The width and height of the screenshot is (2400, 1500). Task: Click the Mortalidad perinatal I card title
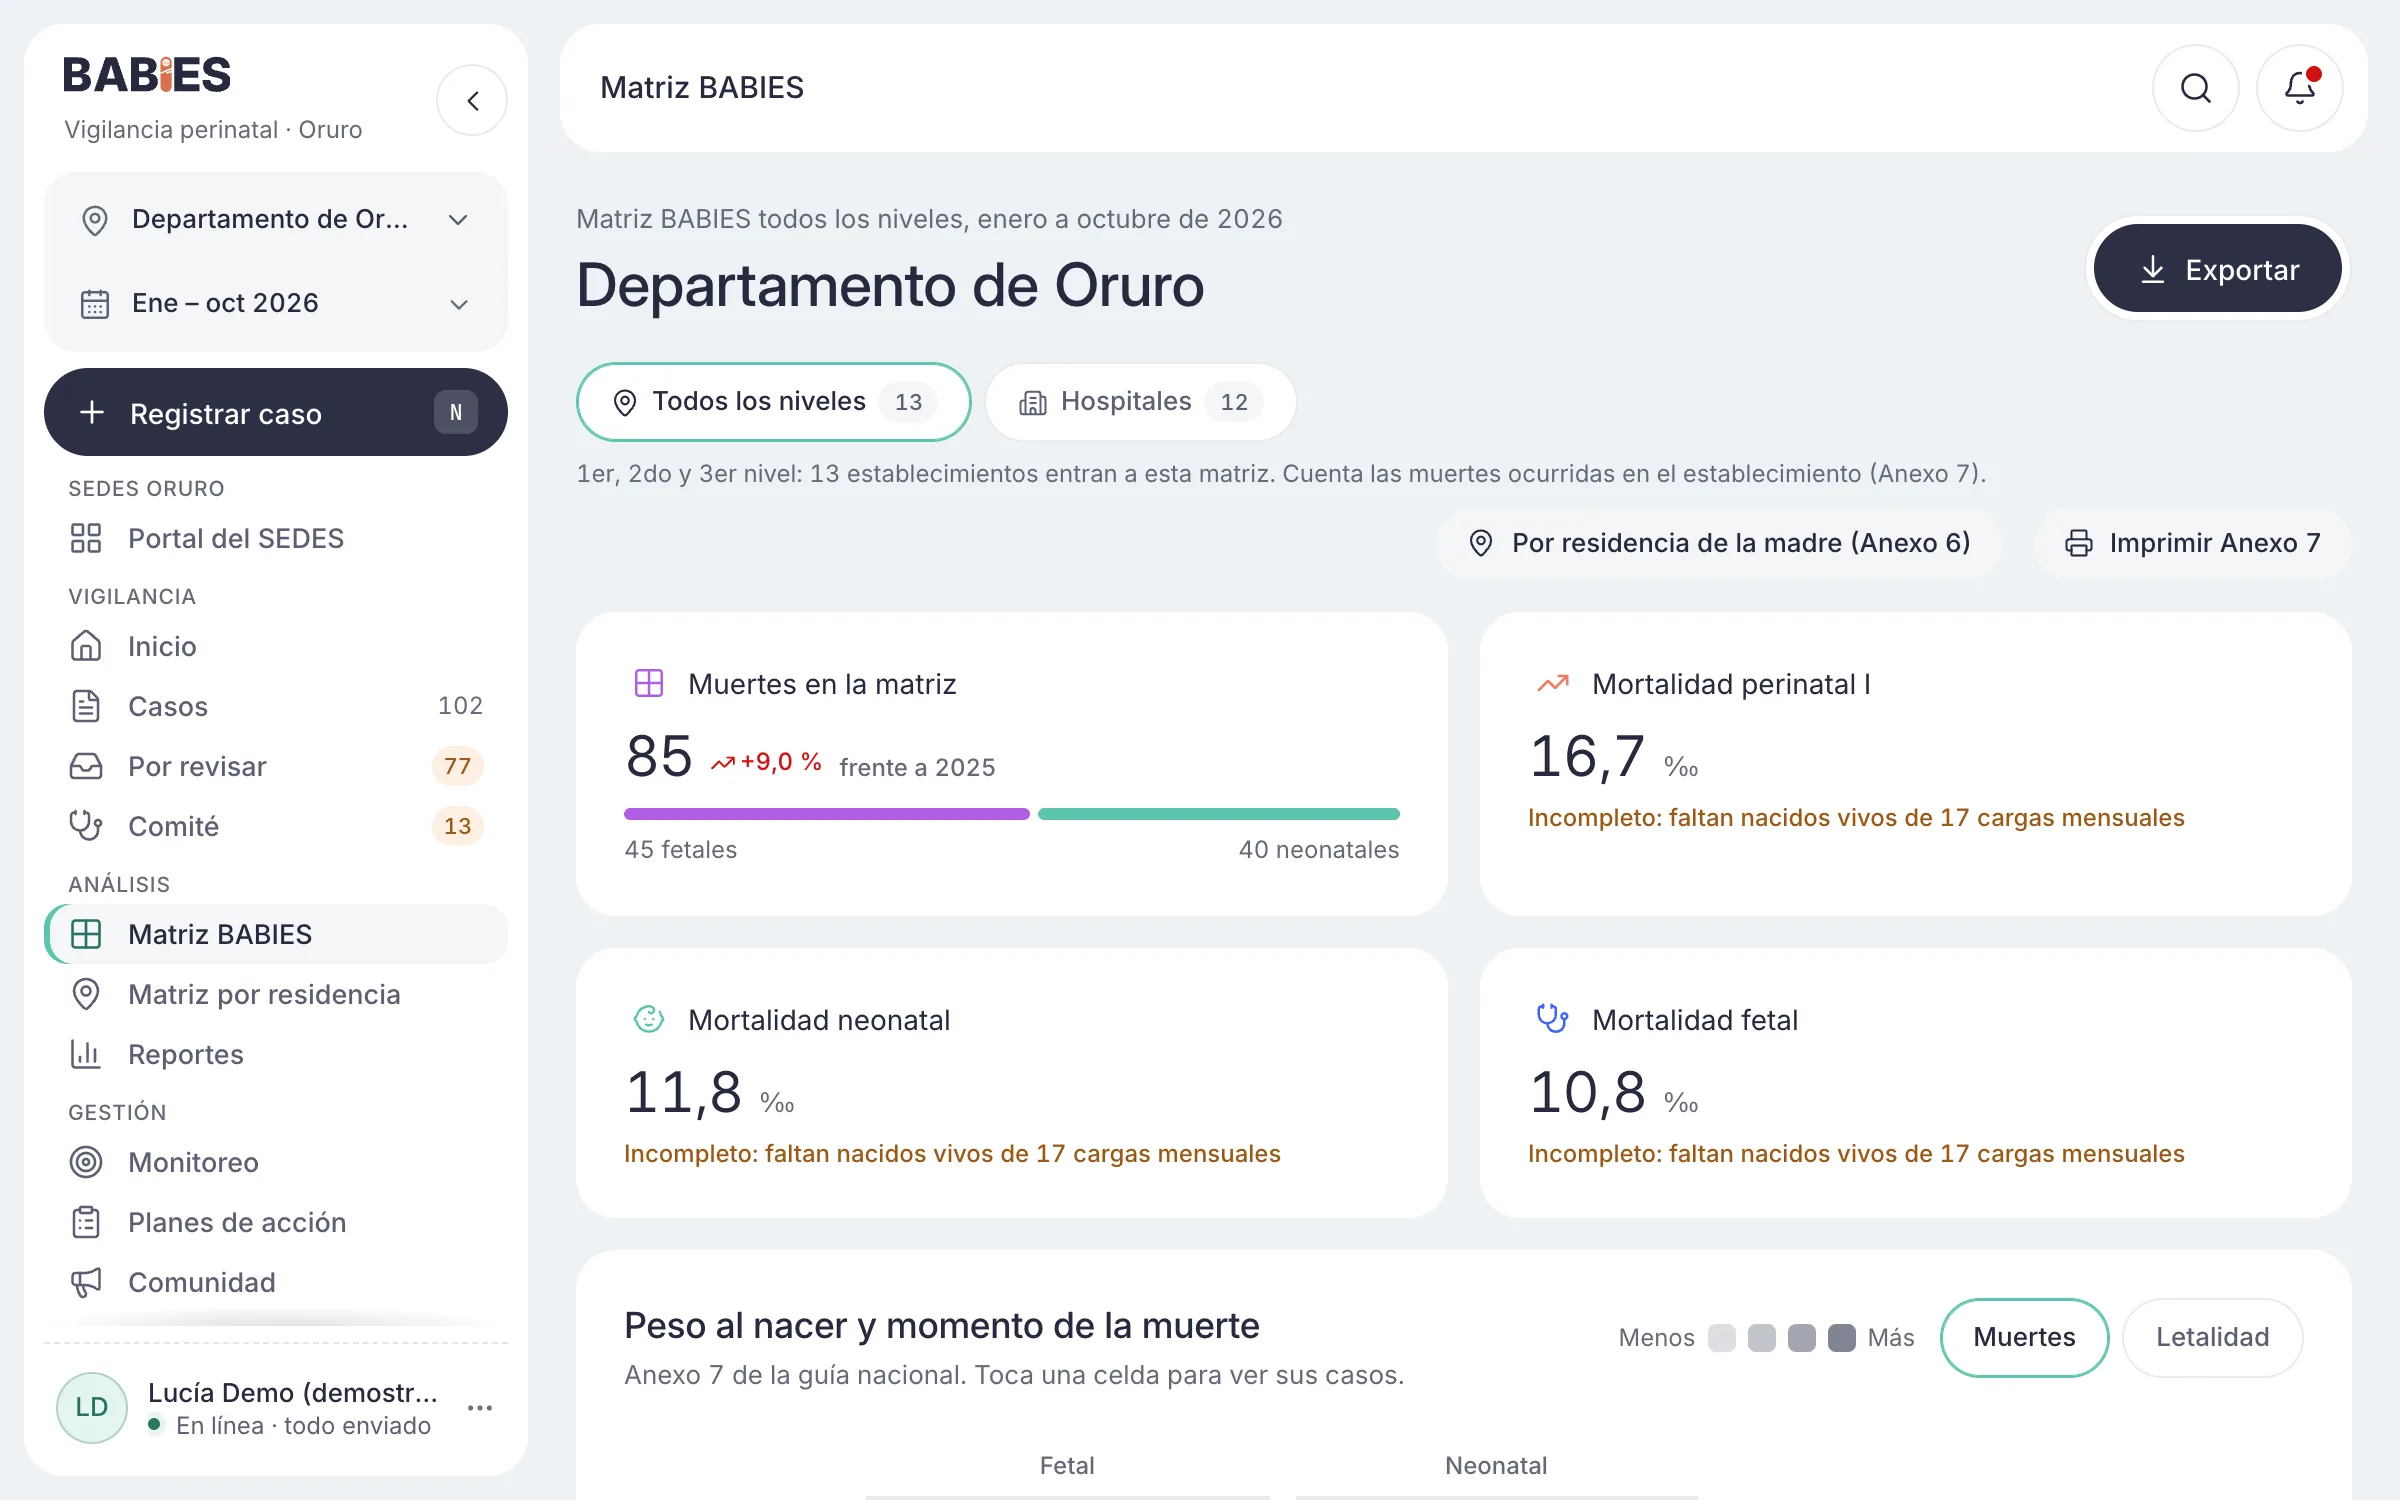(1731, 684)
